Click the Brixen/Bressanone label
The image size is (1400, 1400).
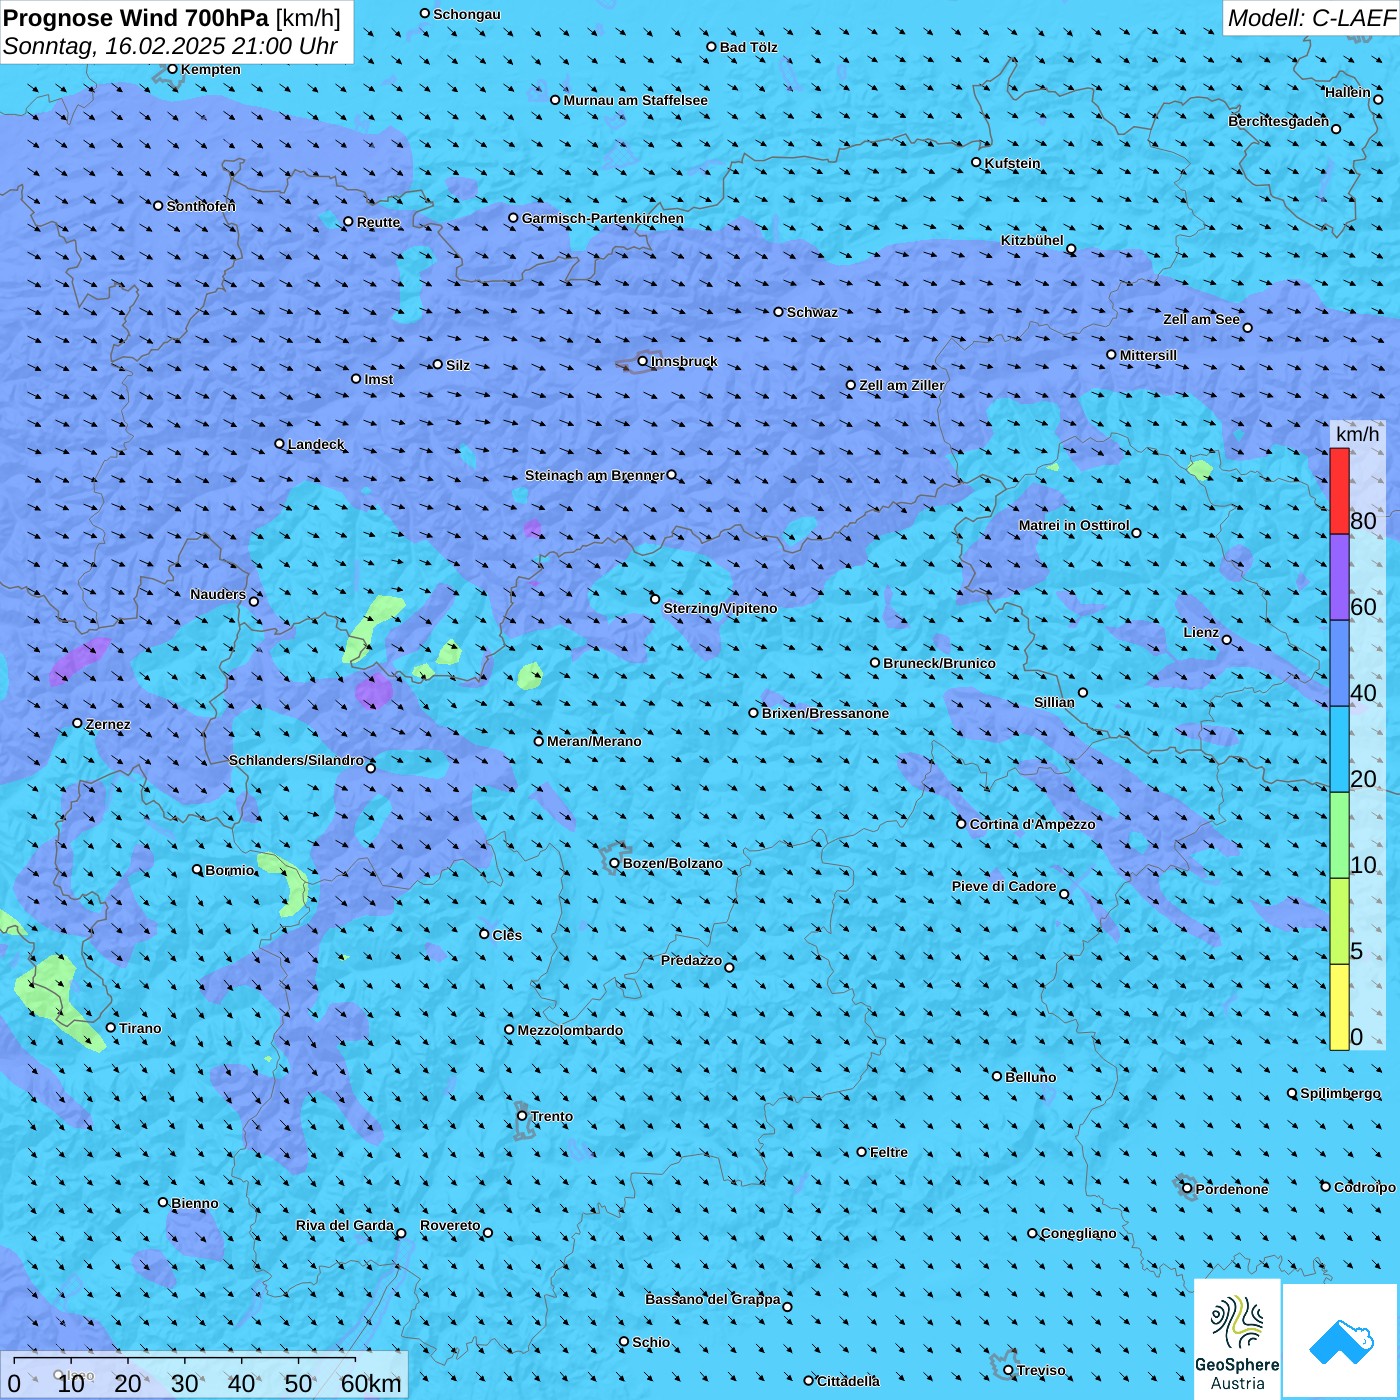pos(825,713)
